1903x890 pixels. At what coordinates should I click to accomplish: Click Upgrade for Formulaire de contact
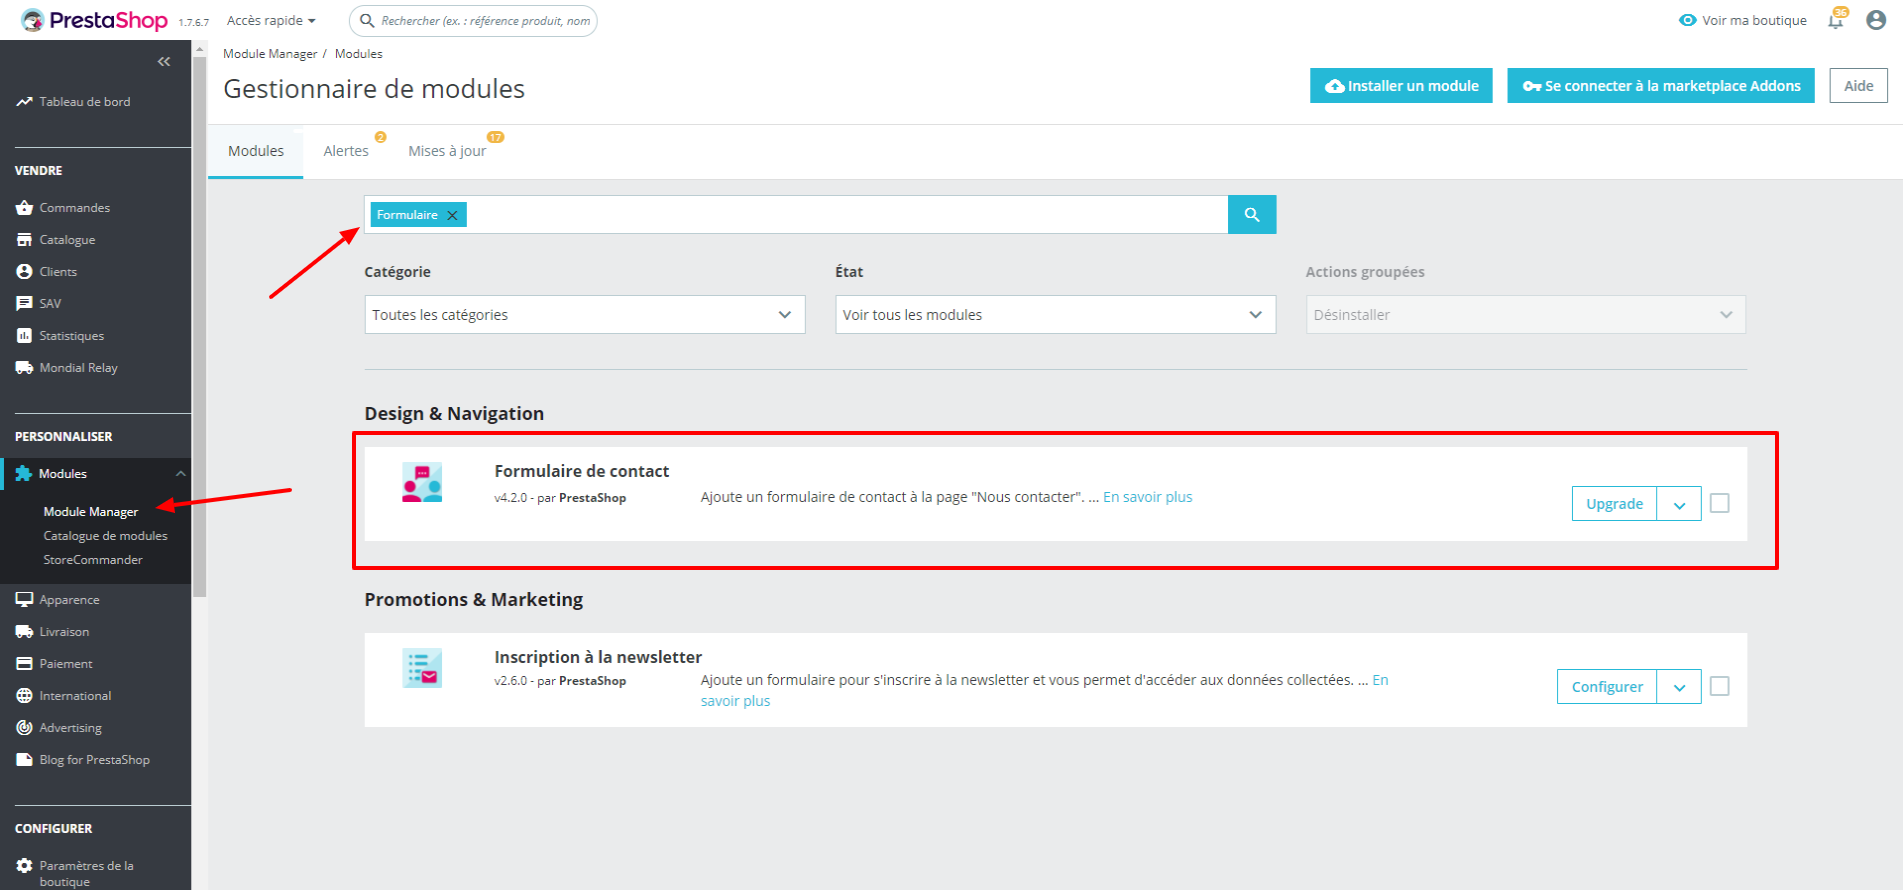click(x=1614, y=504)
